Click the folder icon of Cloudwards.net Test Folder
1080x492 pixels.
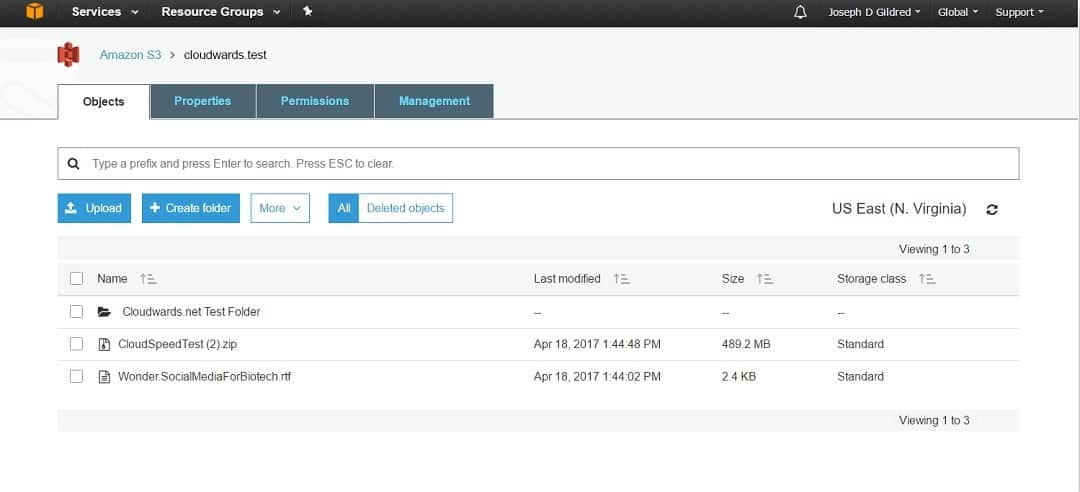[104, 312]
